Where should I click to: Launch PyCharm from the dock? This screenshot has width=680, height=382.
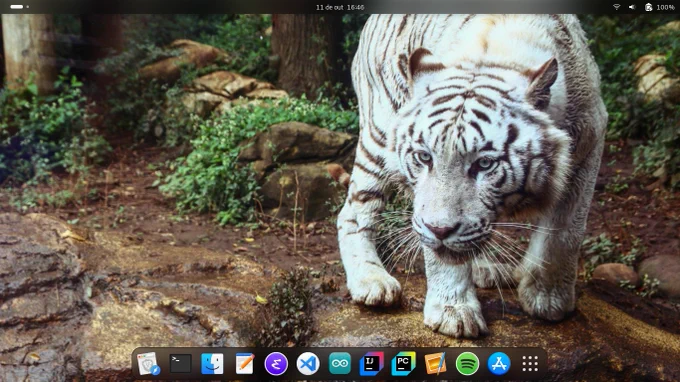(403, 363)
